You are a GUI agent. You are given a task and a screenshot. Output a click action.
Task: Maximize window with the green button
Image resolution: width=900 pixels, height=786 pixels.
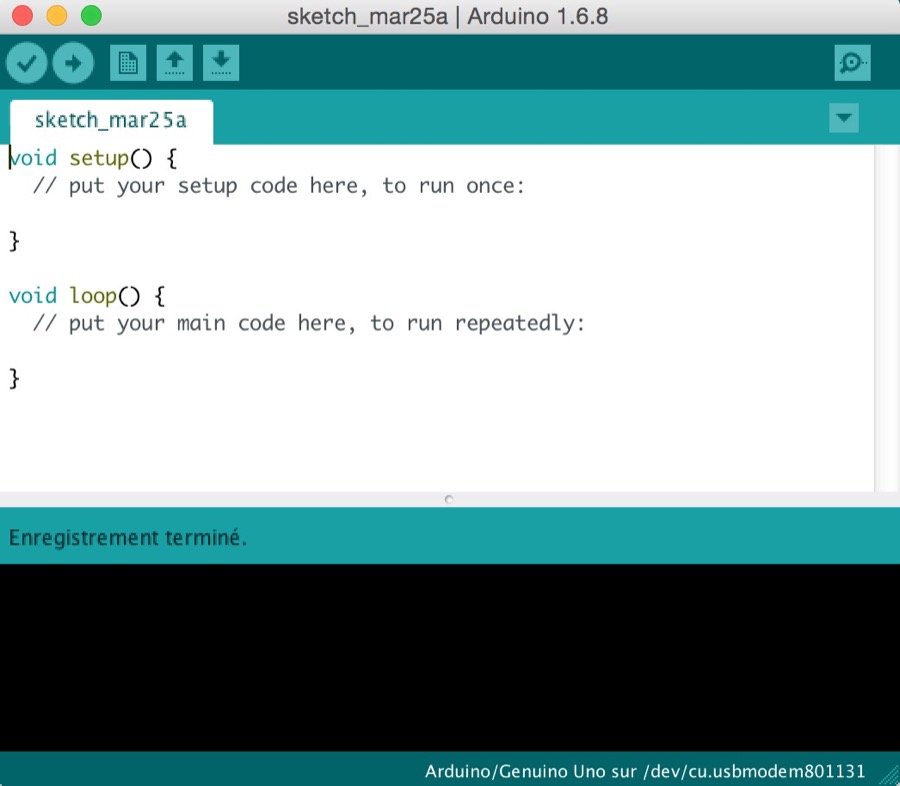pyautogui.click(x=91, y=16)
